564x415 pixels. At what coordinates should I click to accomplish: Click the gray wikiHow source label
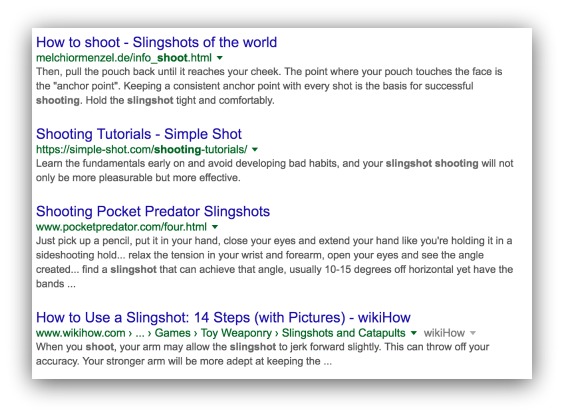point(444,333)
